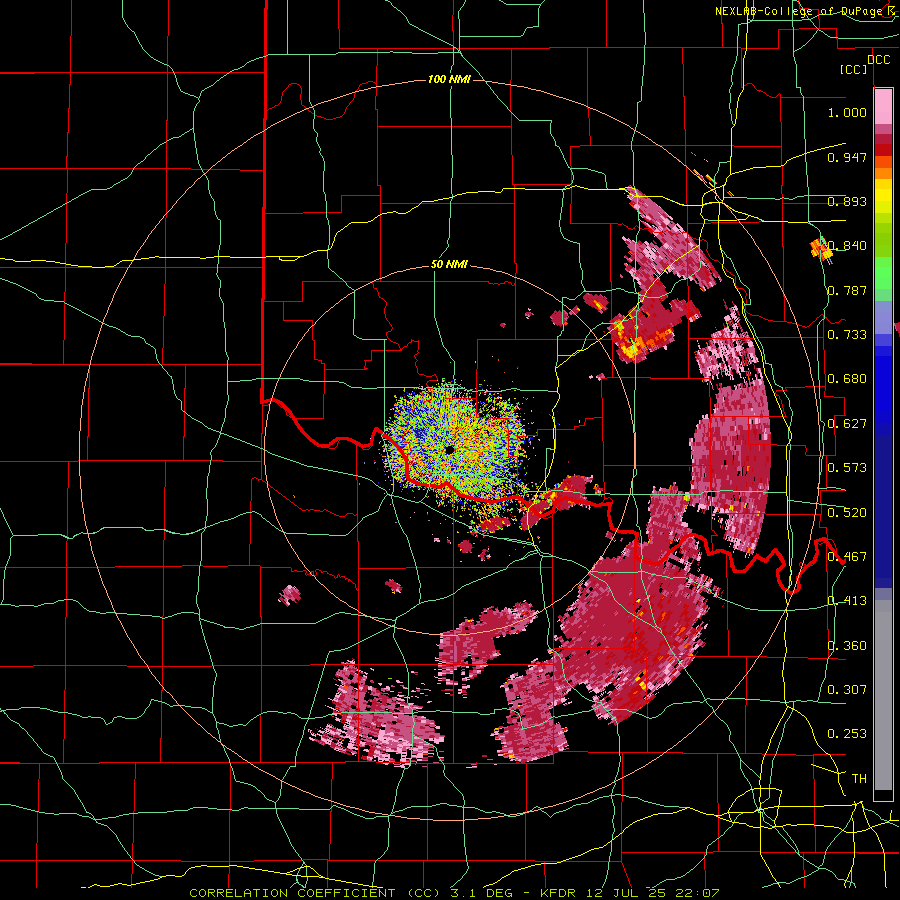This screenshot has width=900, height=900.
Task: Click the "TH" threshold label on the legend
Action: click(859, 779)
